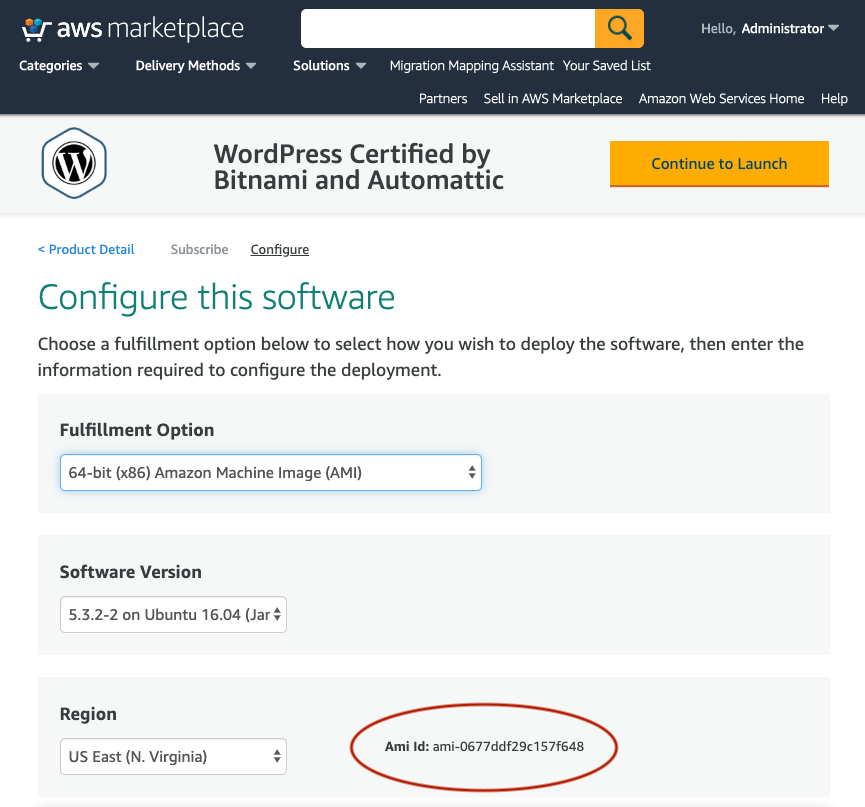Visit Amazon Web Services Home
The width and height of the screenshot is (865, 807).
point(721,99)
